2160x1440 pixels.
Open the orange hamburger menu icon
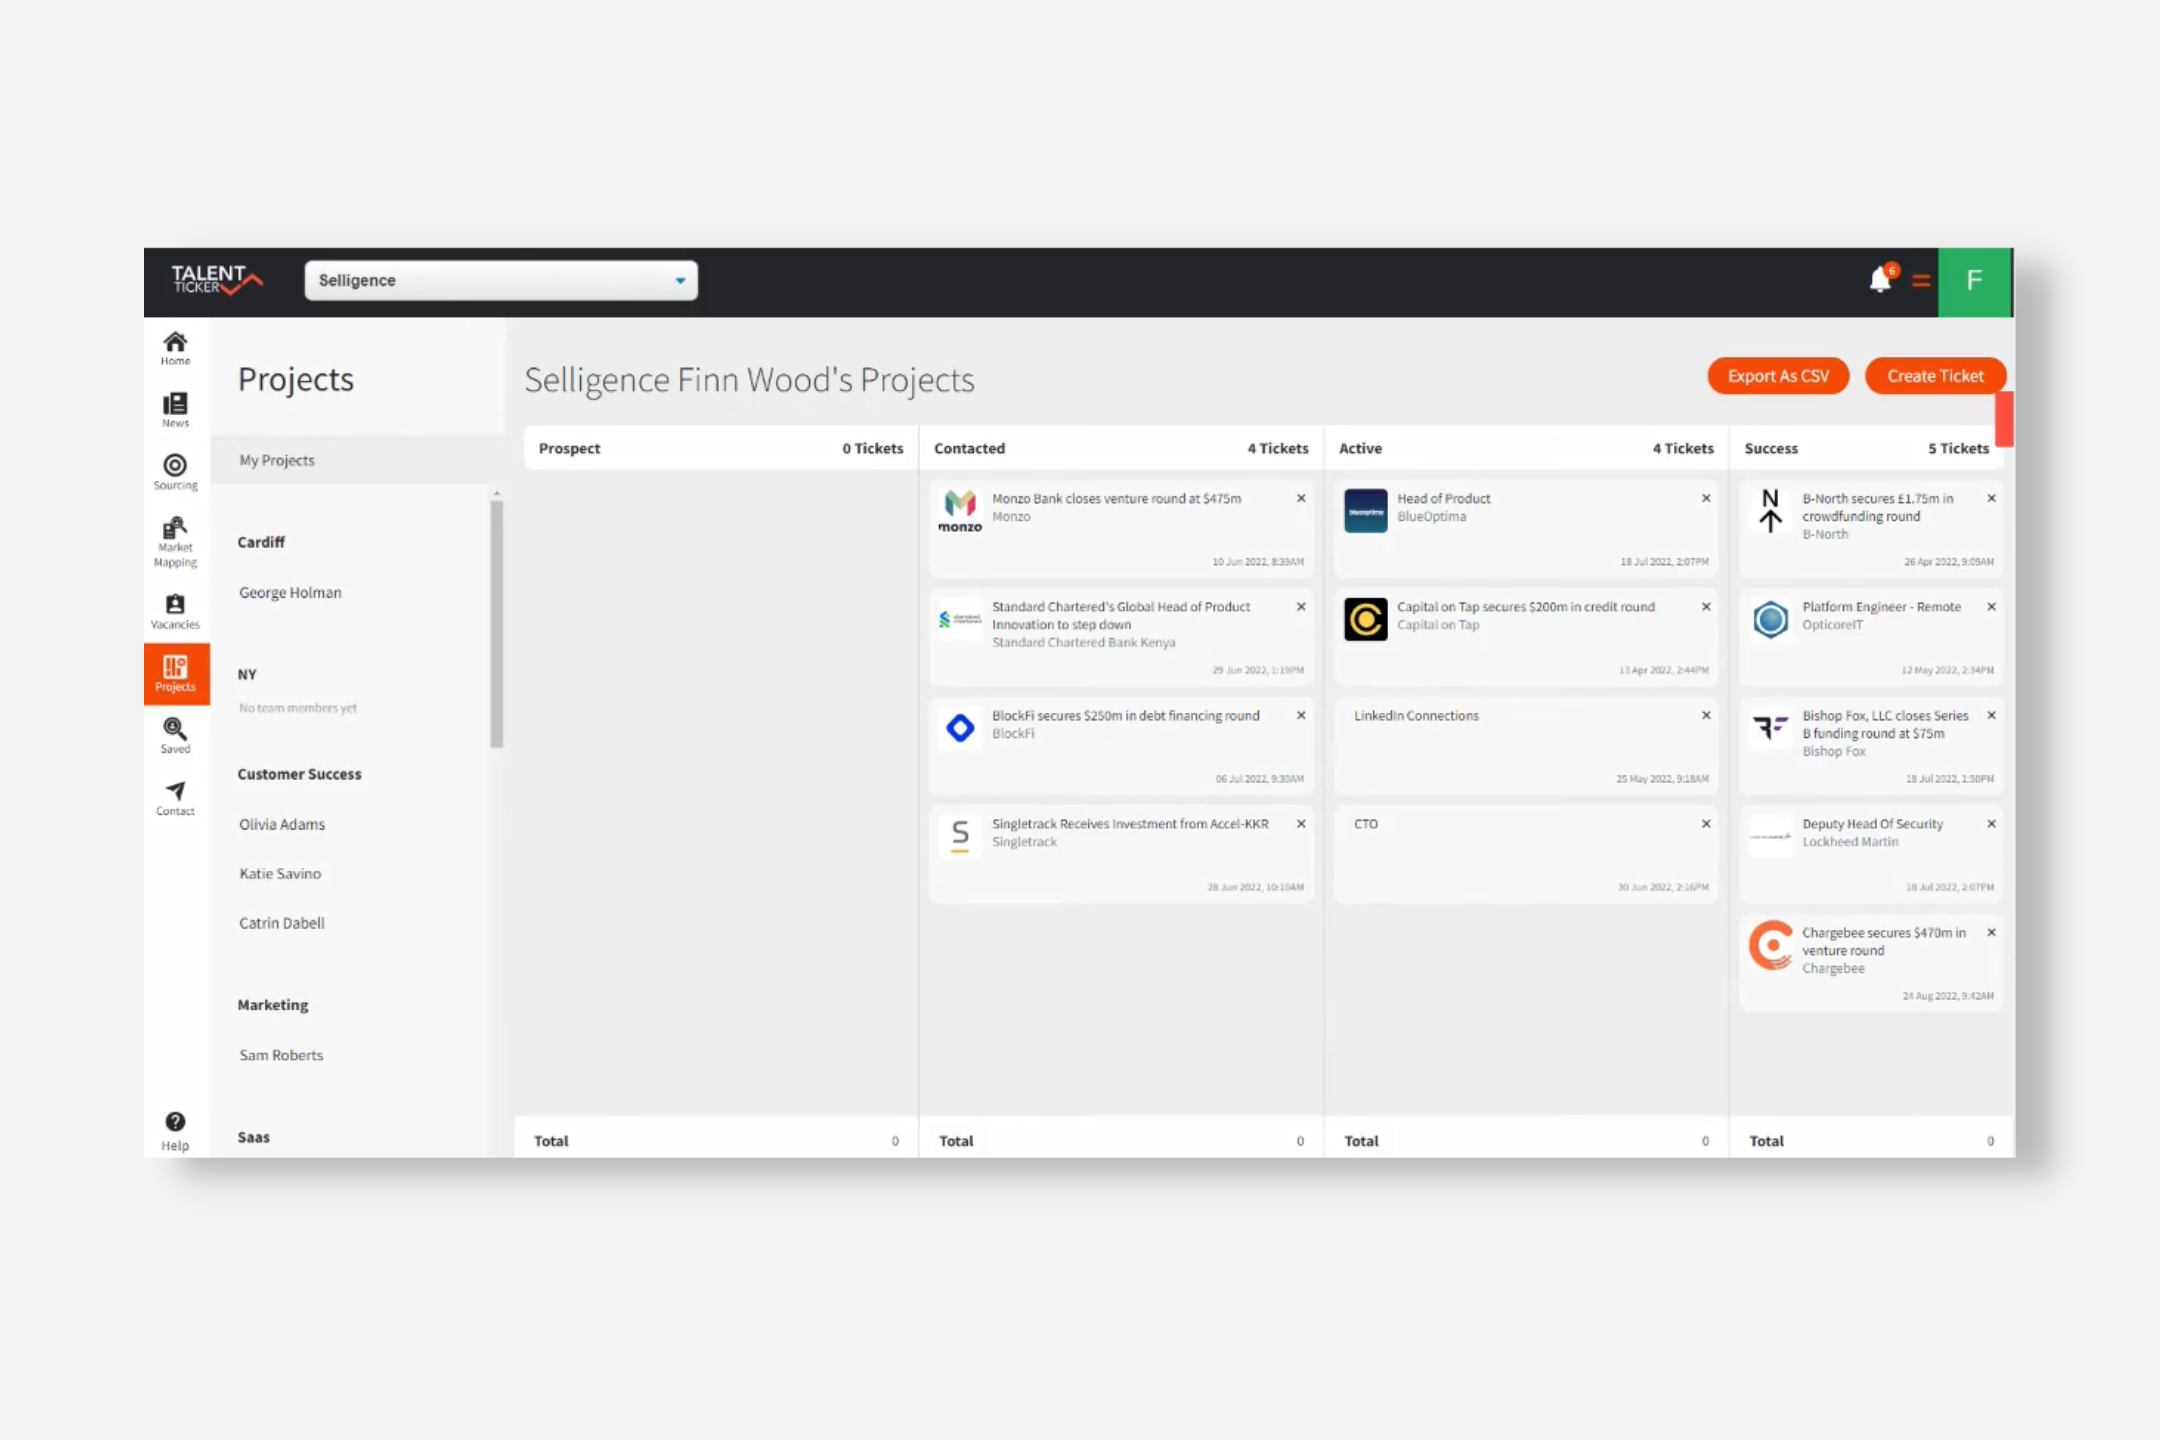coord(1920,281)
